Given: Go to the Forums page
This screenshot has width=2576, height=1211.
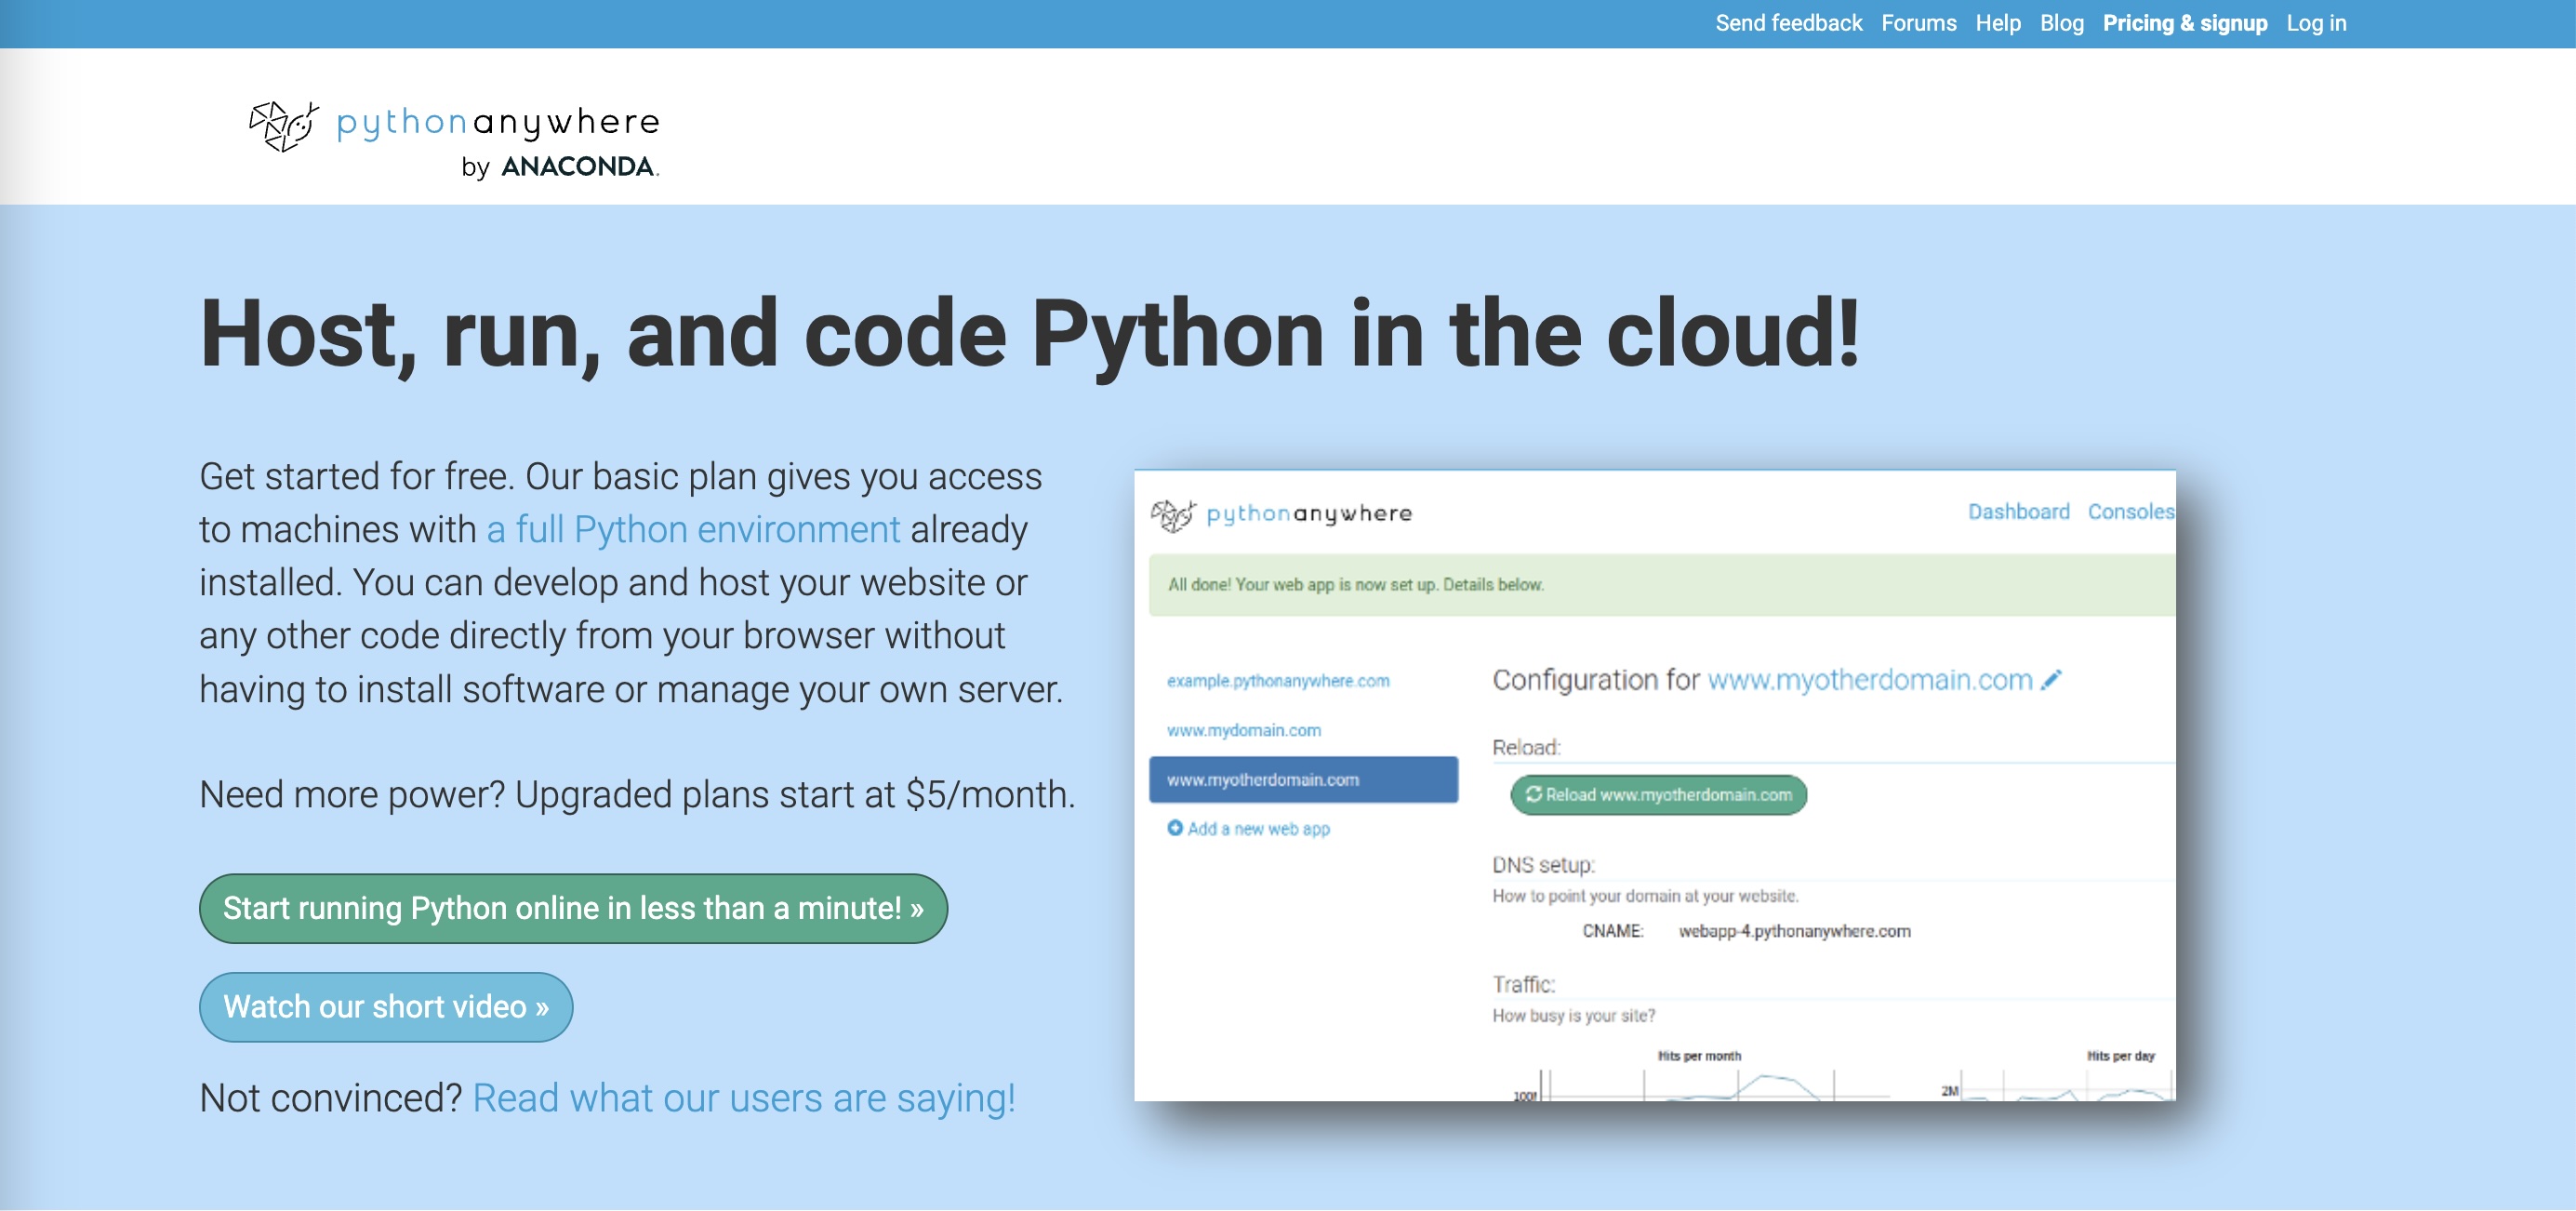Looking at the screenshot, I should (1918, 23).
